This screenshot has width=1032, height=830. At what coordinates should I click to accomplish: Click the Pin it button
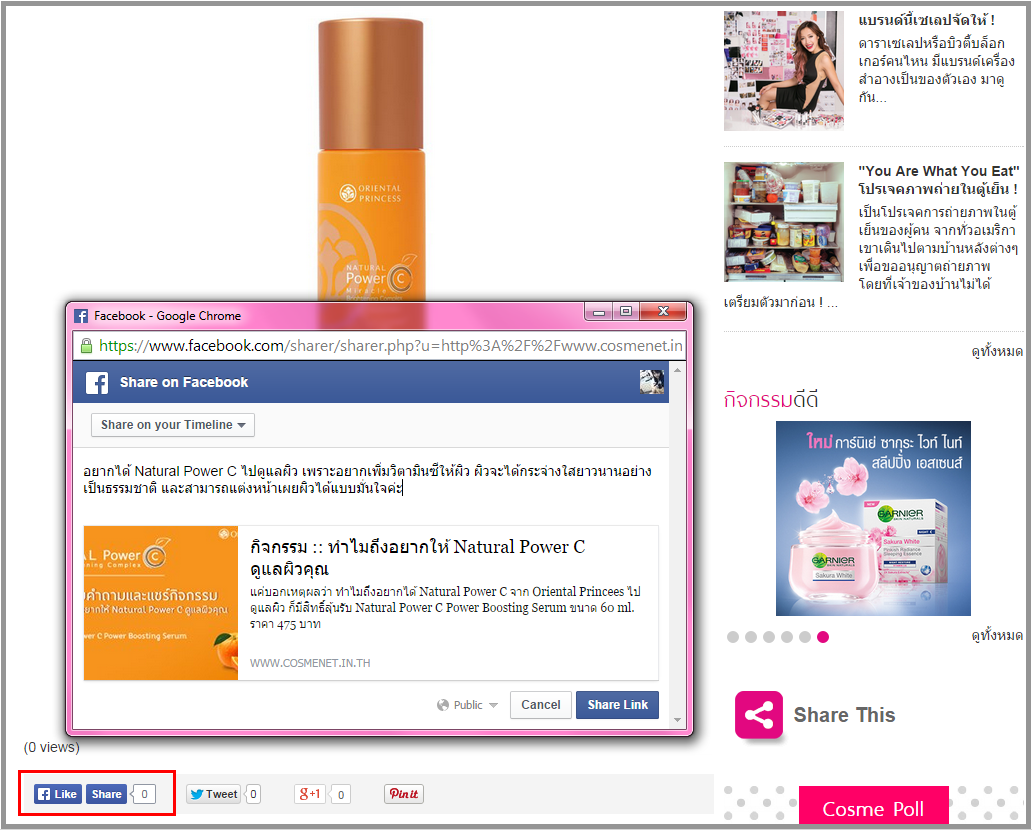[x=403, y=794]
